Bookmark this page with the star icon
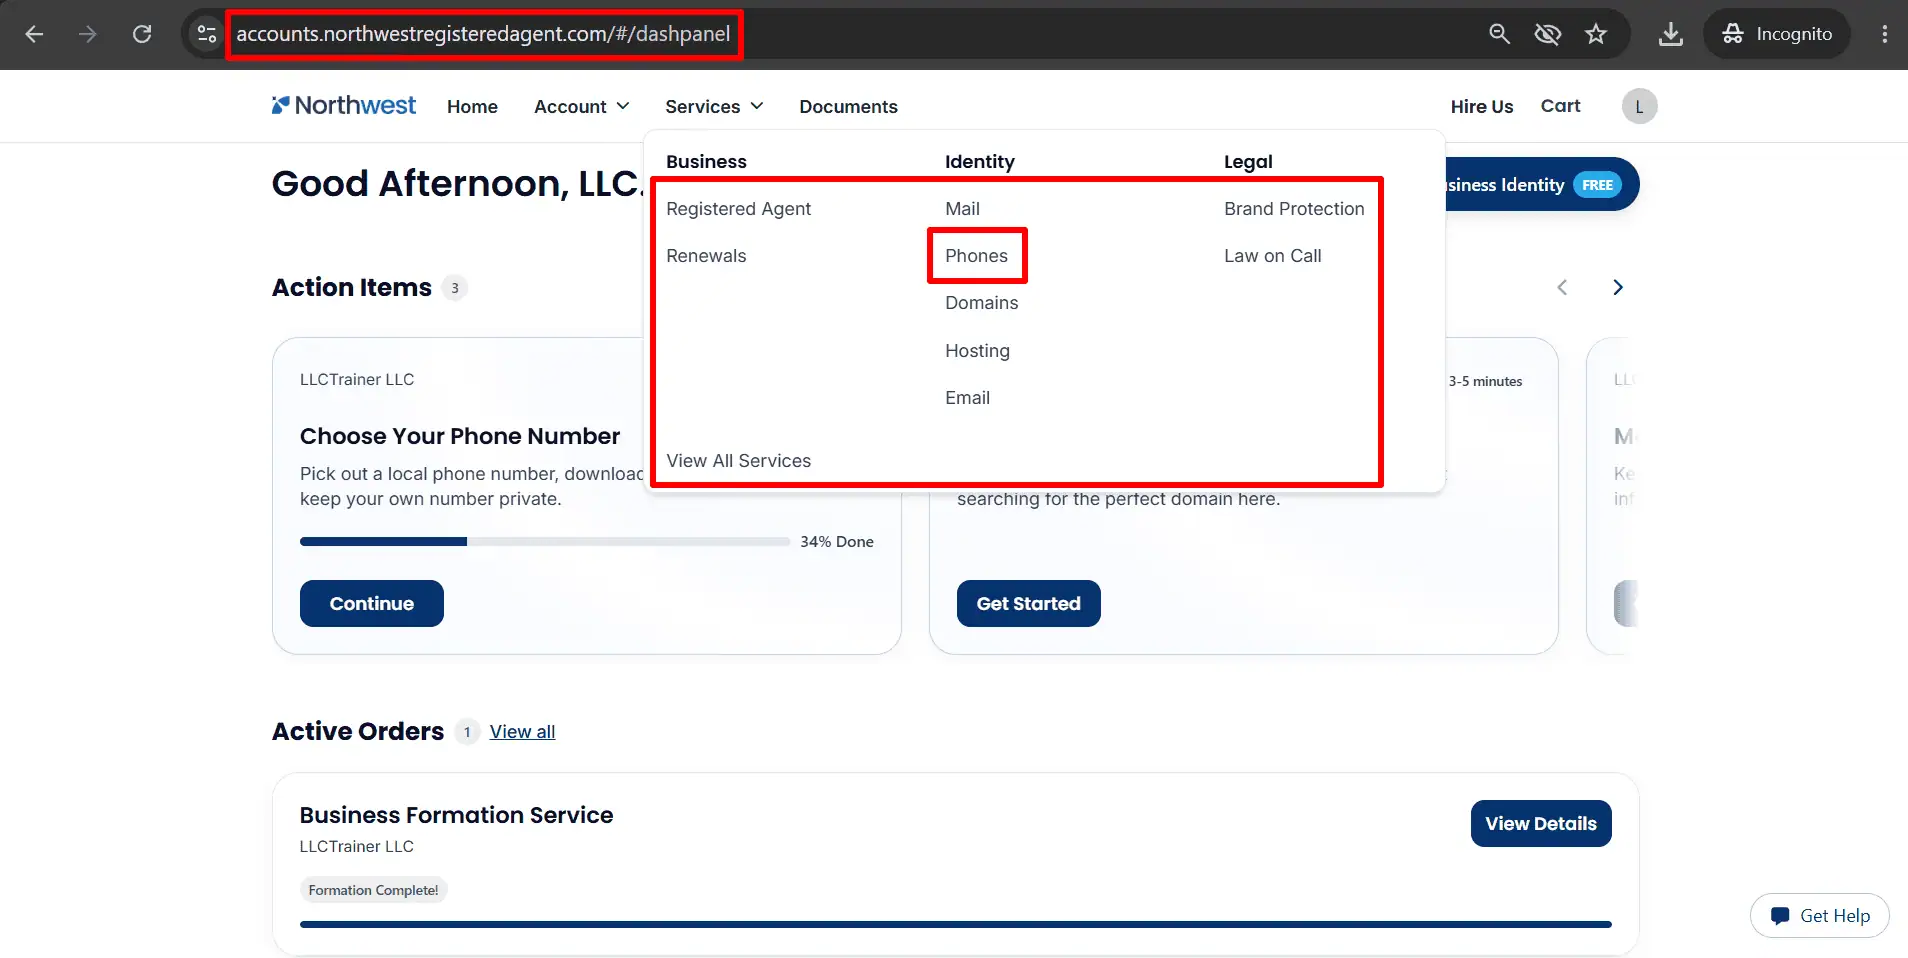Viewport: 1908px width, 958px height. [1596, 34]
